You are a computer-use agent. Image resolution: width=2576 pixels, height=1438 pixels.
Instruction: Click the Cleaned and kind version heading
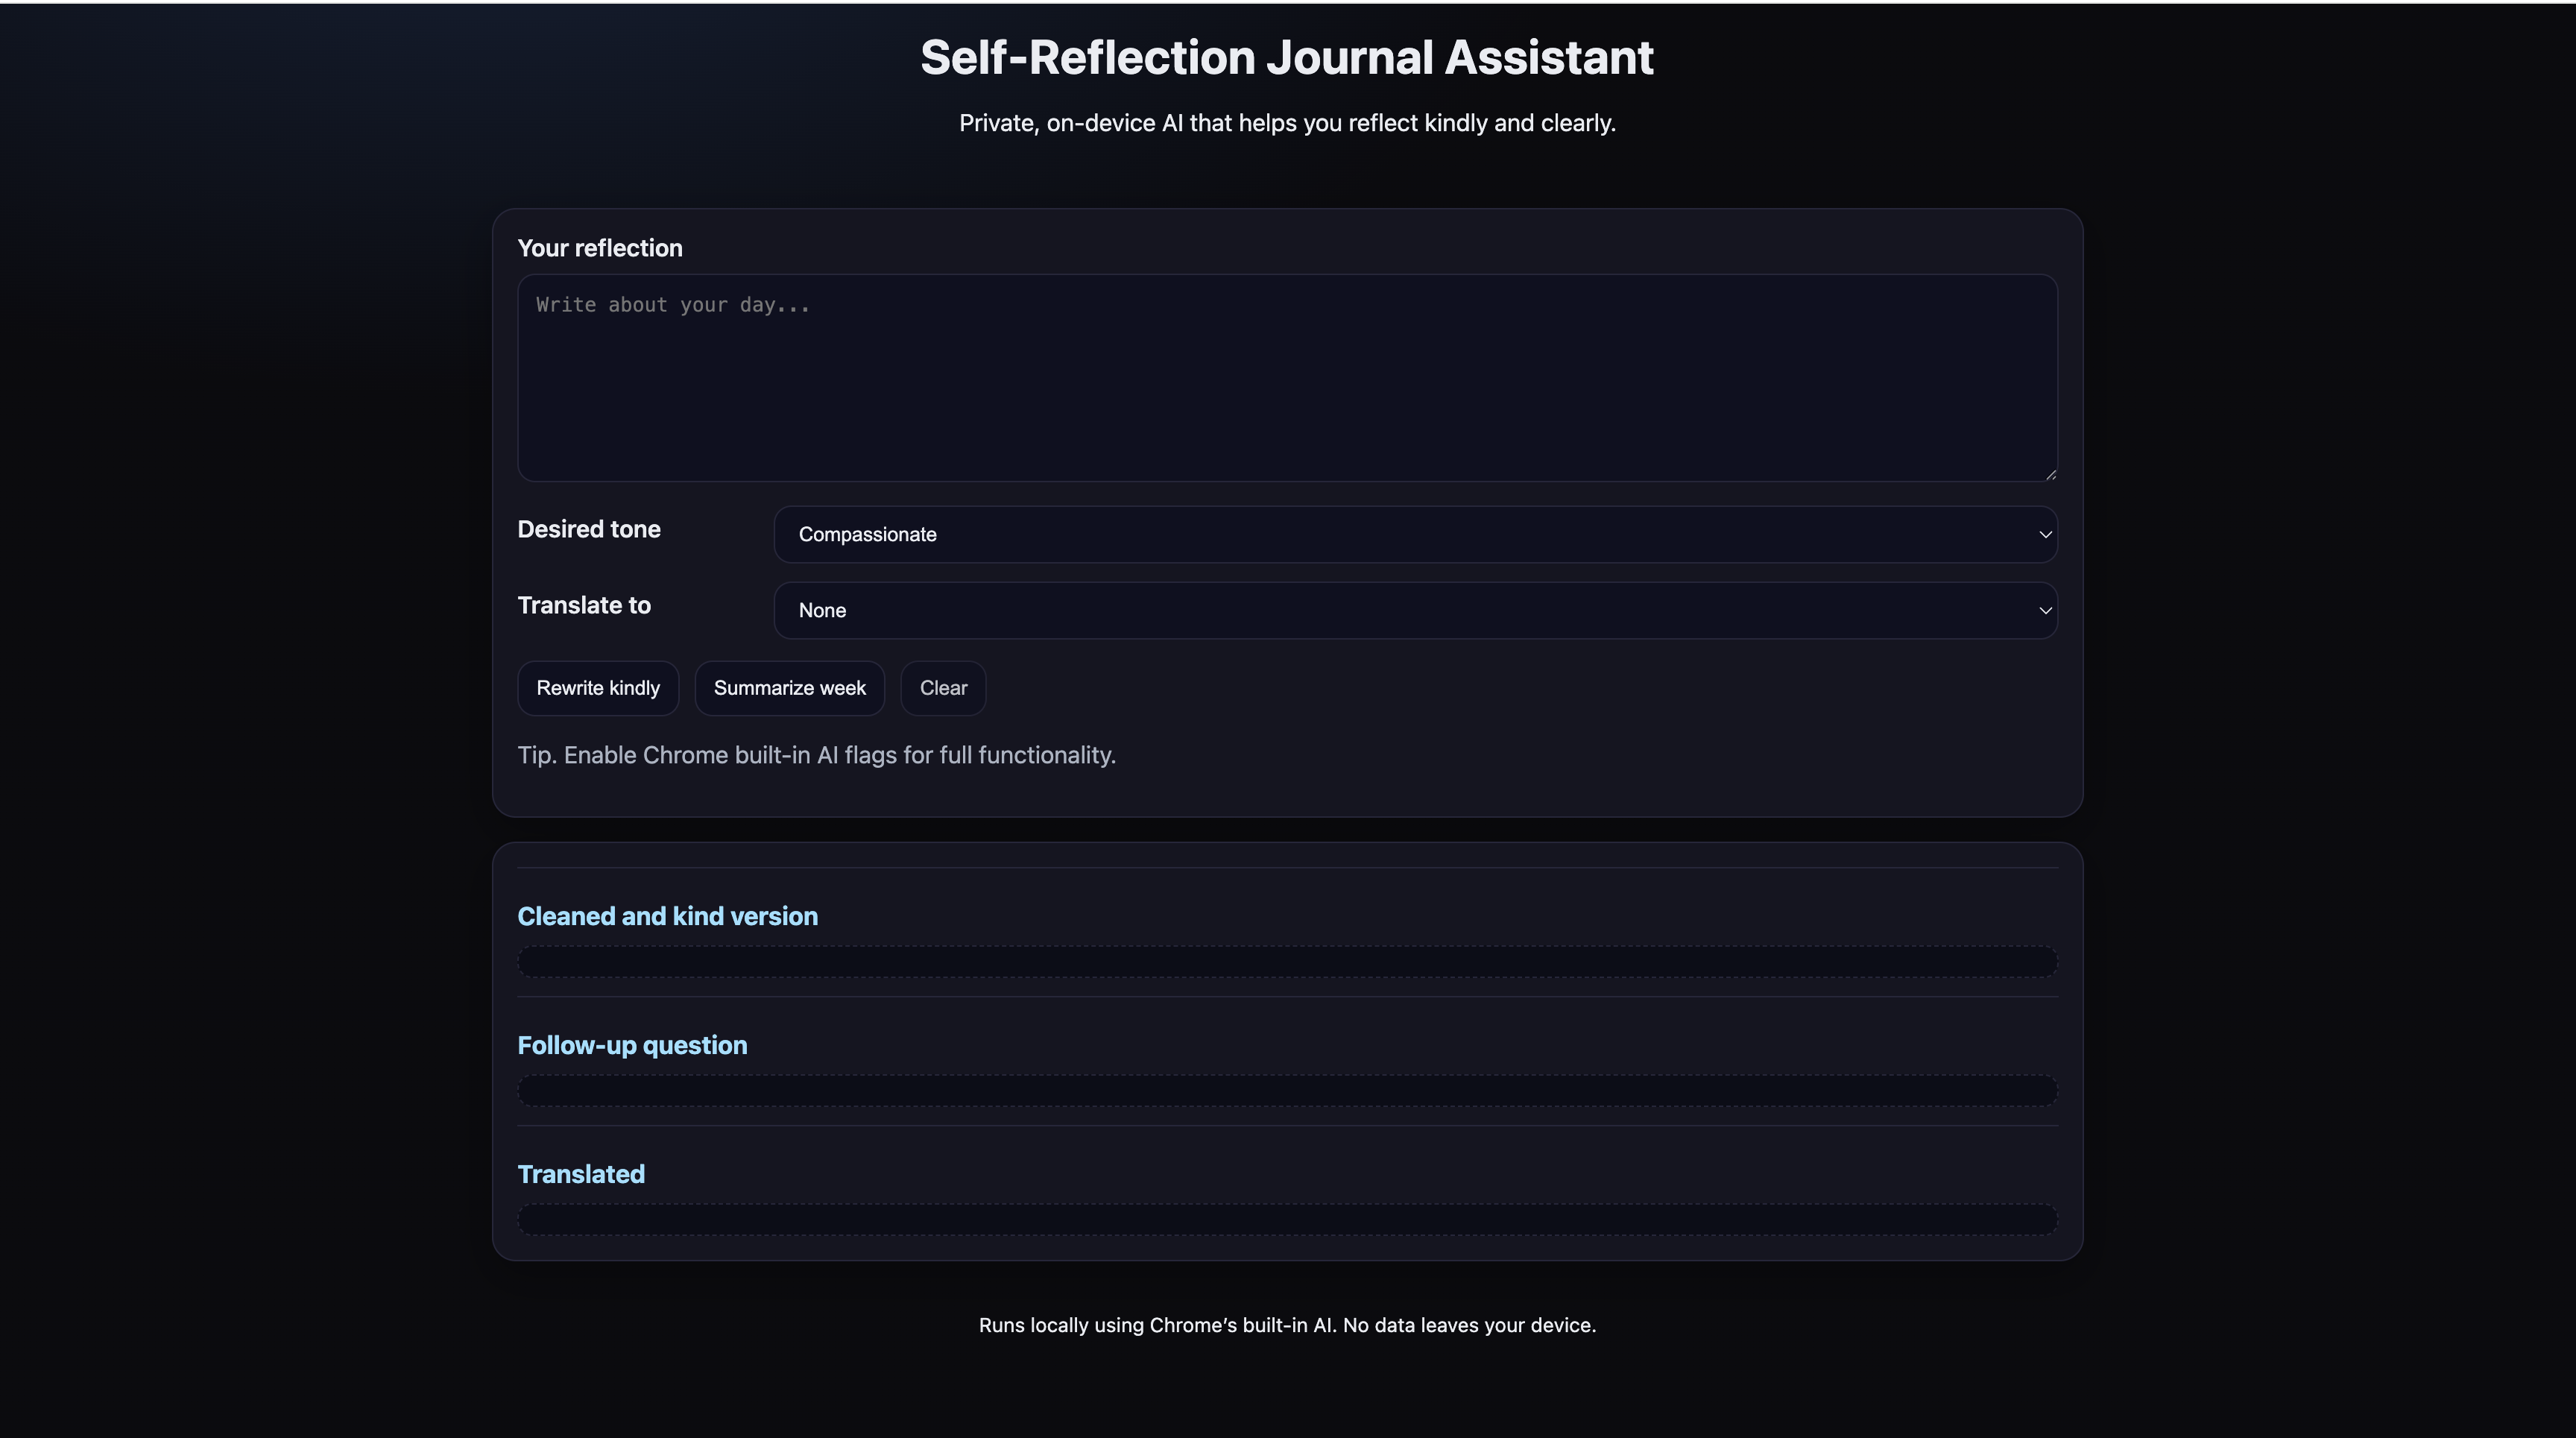pyautogui.click(x=667, y=916)
